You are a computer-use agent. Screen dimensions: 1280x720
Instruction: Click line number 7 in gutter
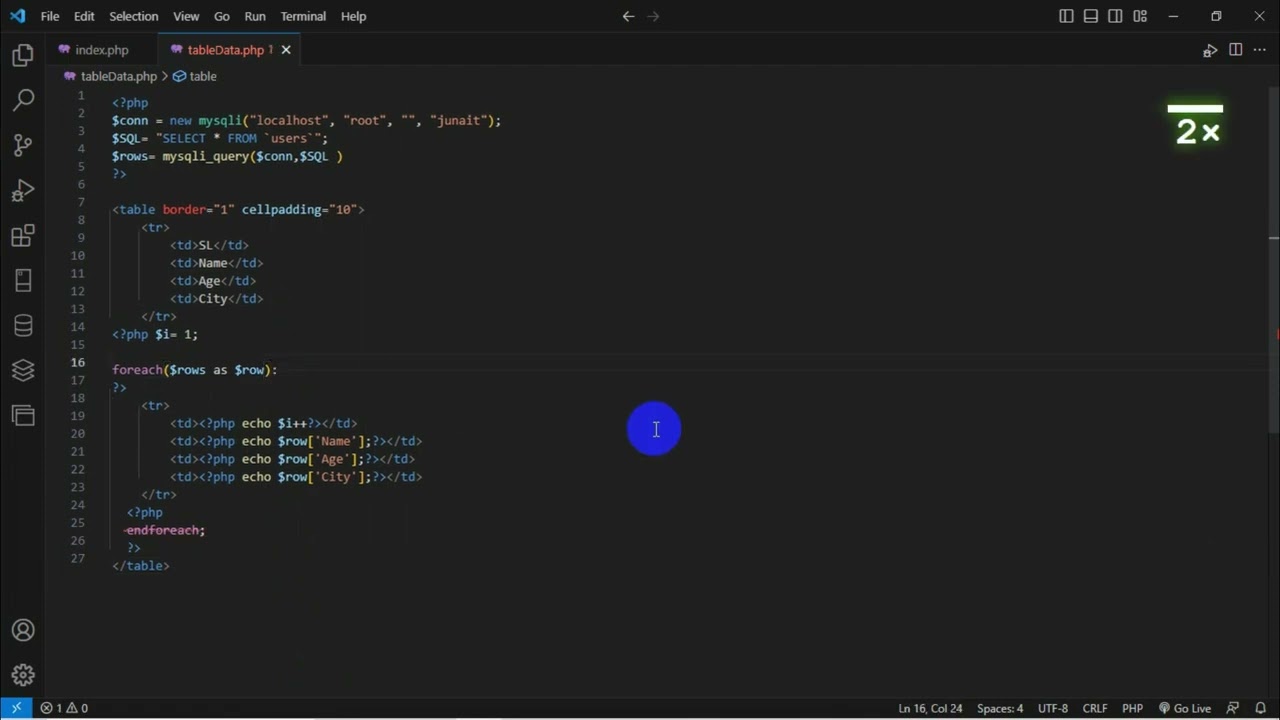click(x=81, y=202)
